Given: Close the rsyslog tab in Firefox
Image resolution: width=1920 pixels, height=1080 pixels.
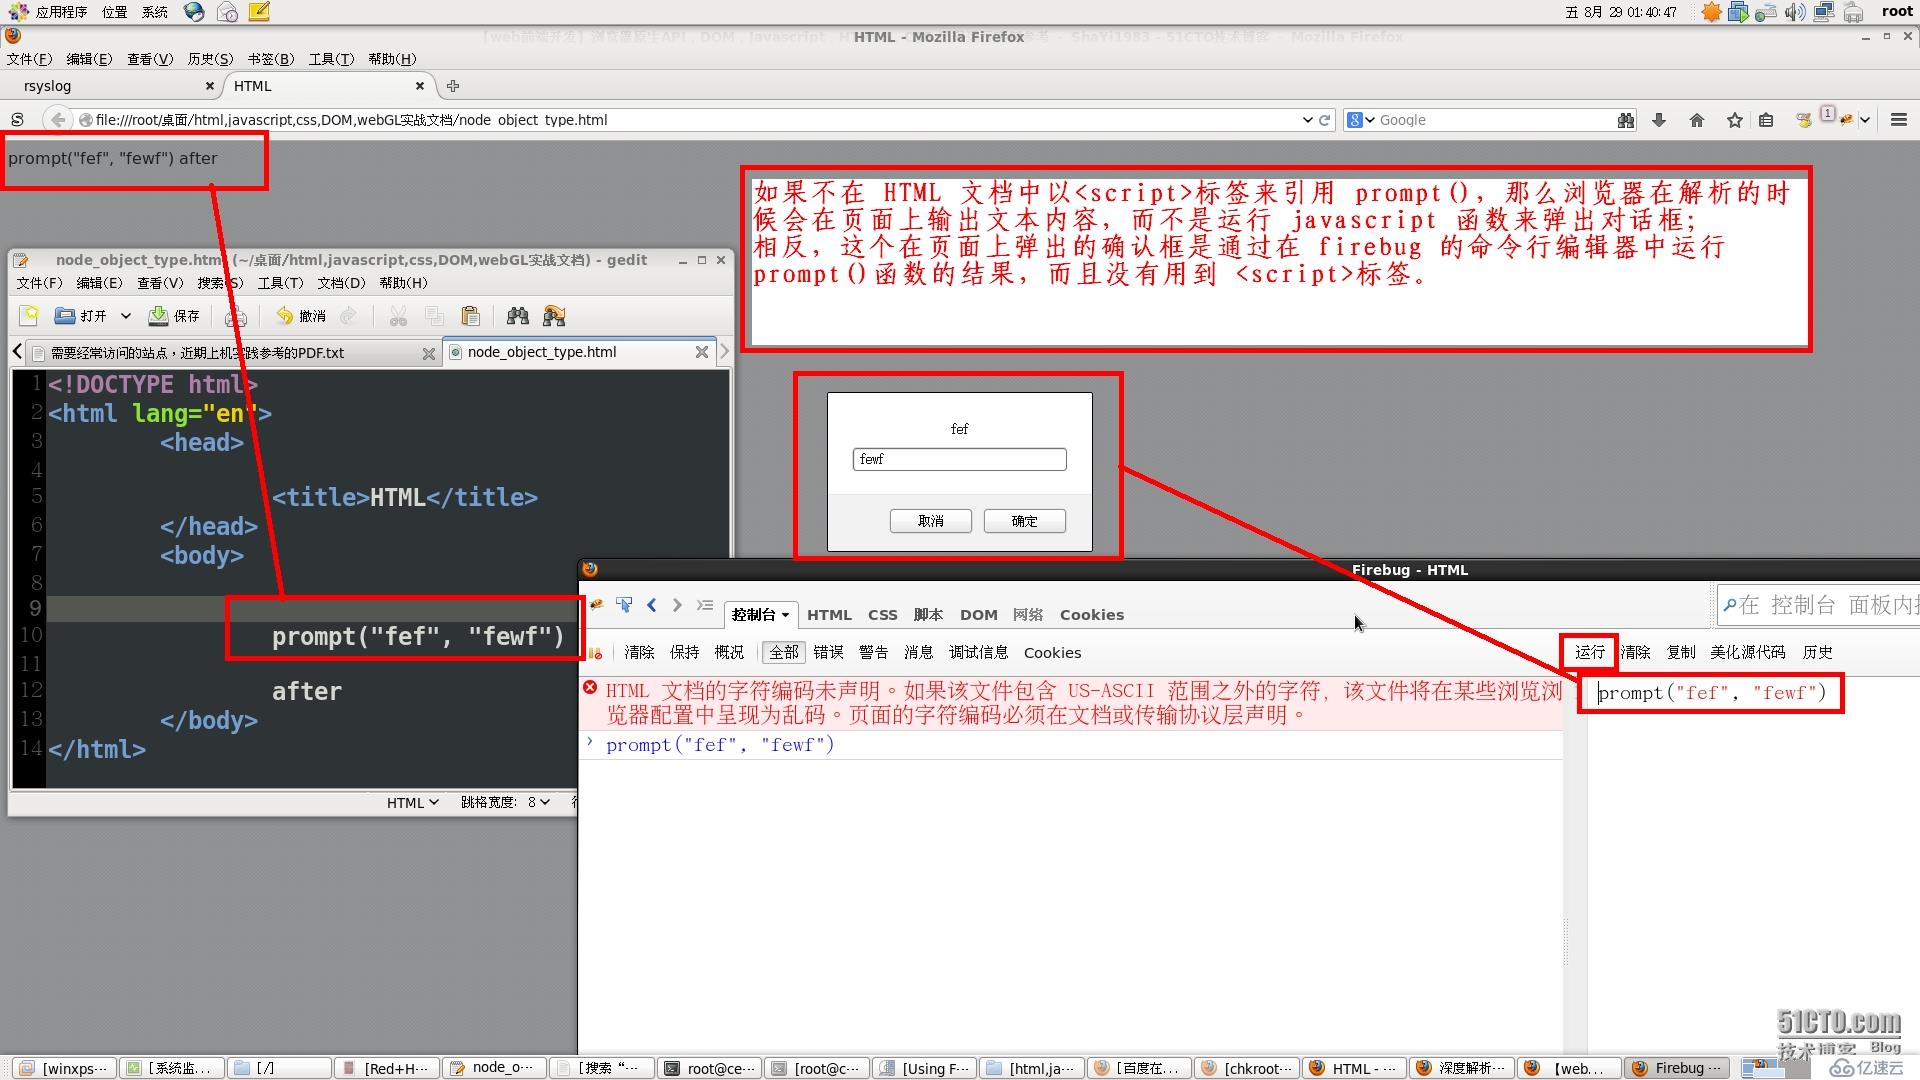Looking at the screenshot, I should [x=209, y=86].
